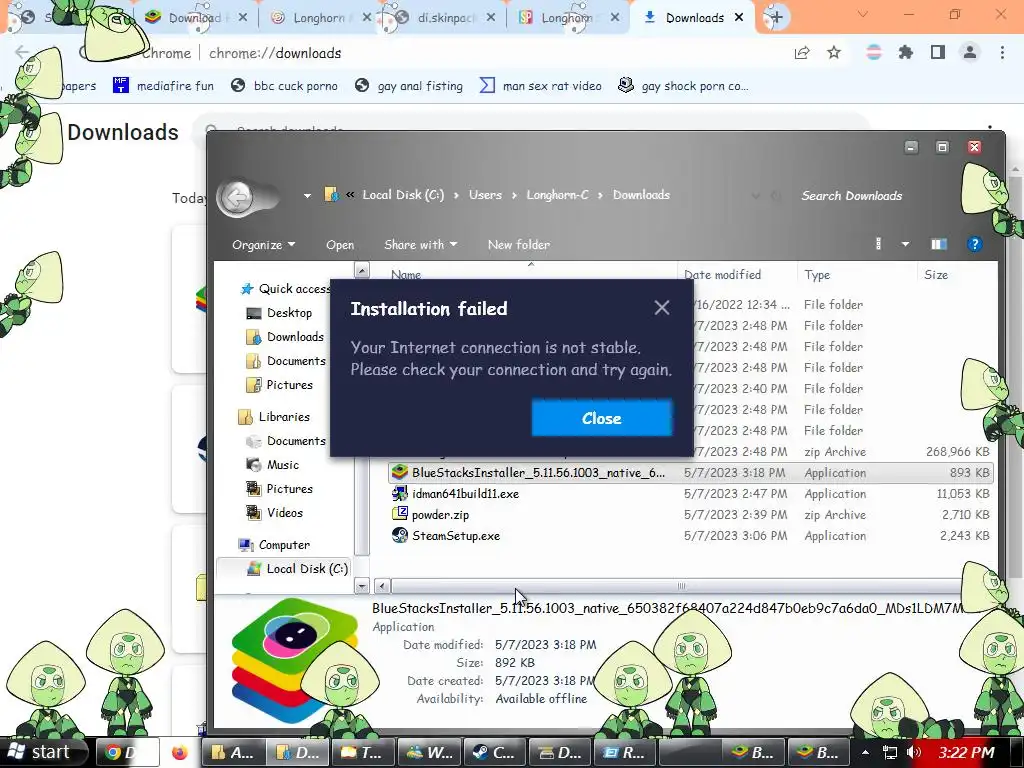Open Firefox from the taskbar

tap(180, 752)
